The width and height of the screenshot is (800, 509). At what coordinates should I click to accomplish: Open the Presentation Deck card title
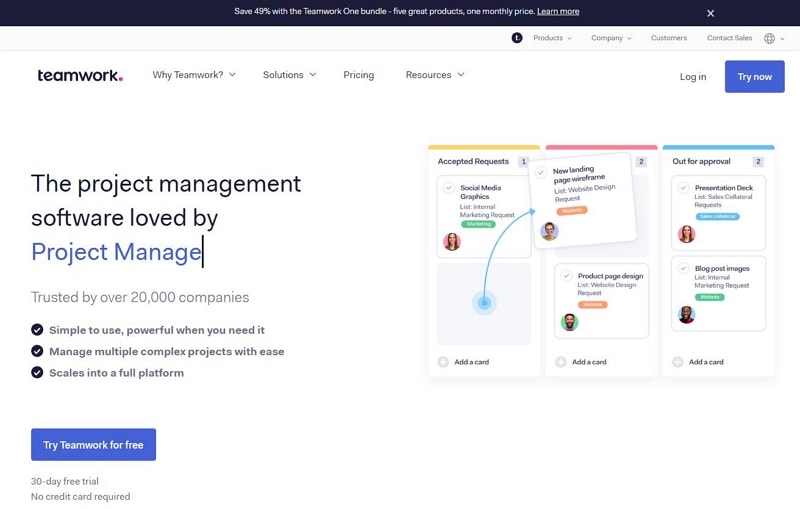723,188
